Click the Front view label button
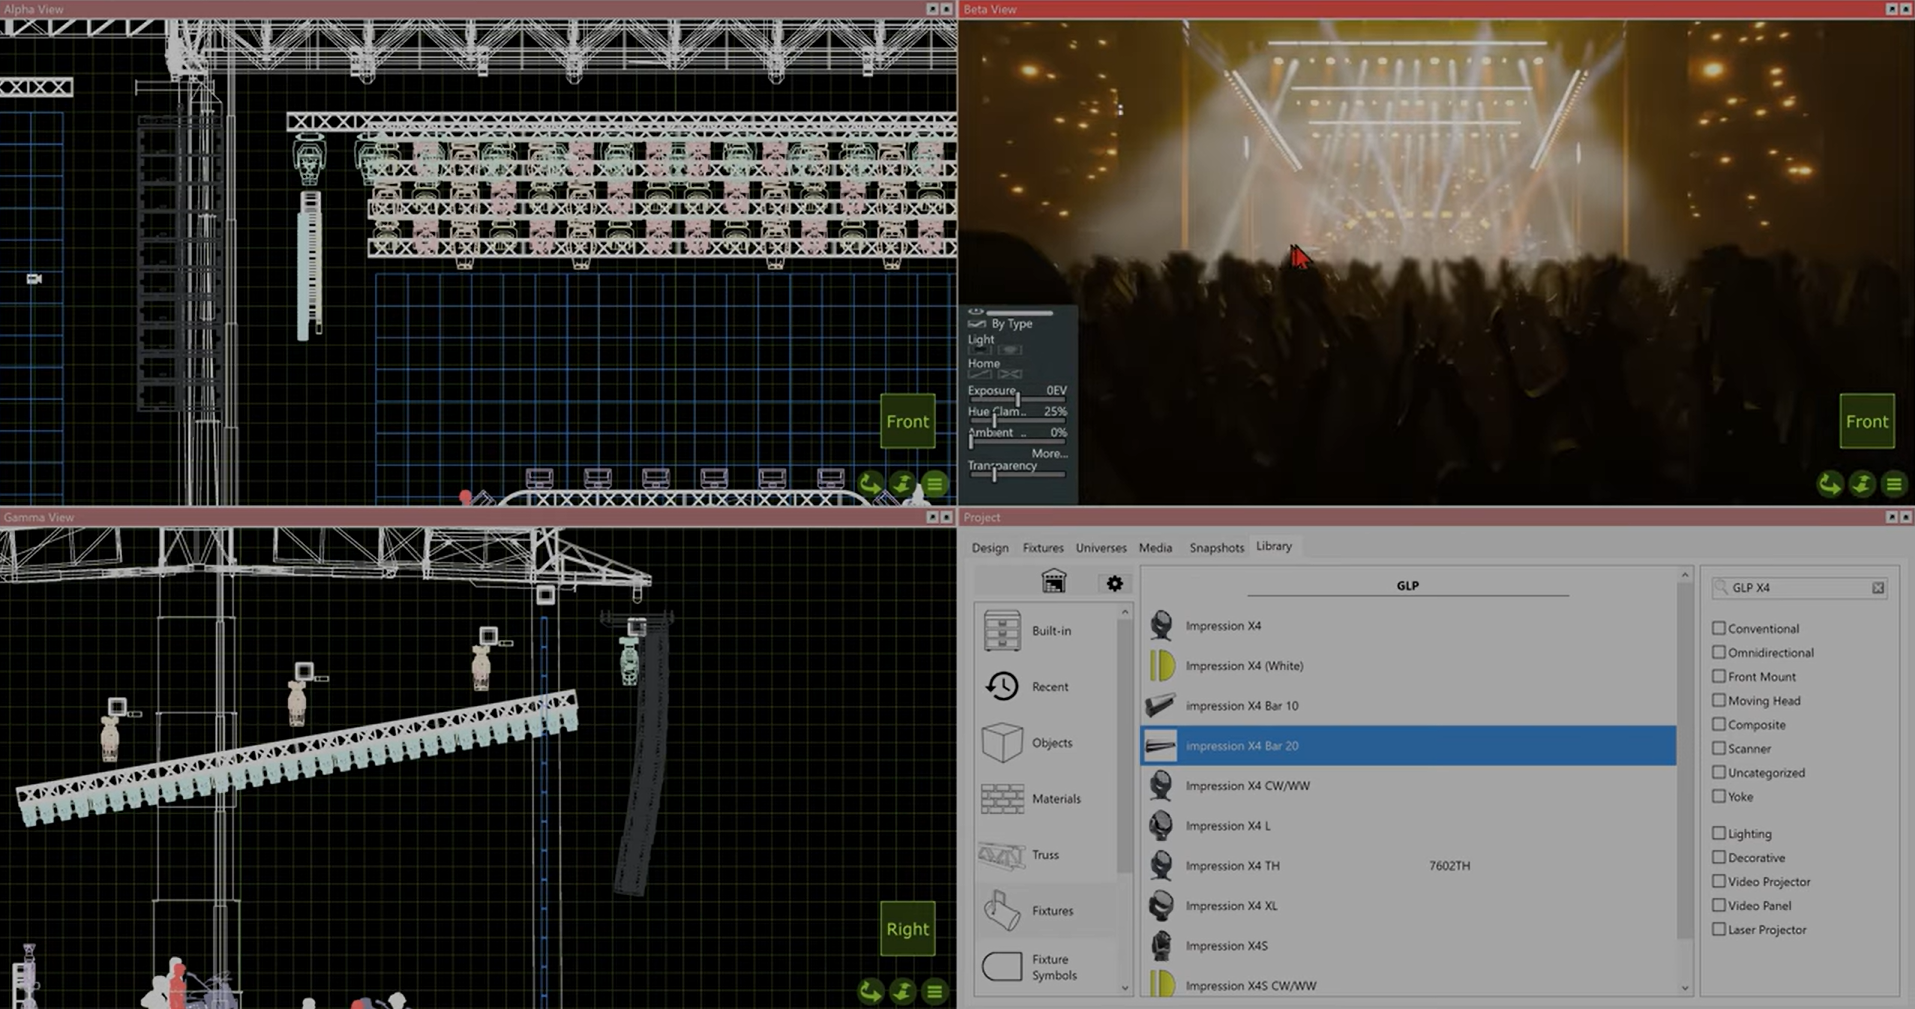The image size is (1915, 1009). [907, 421]
